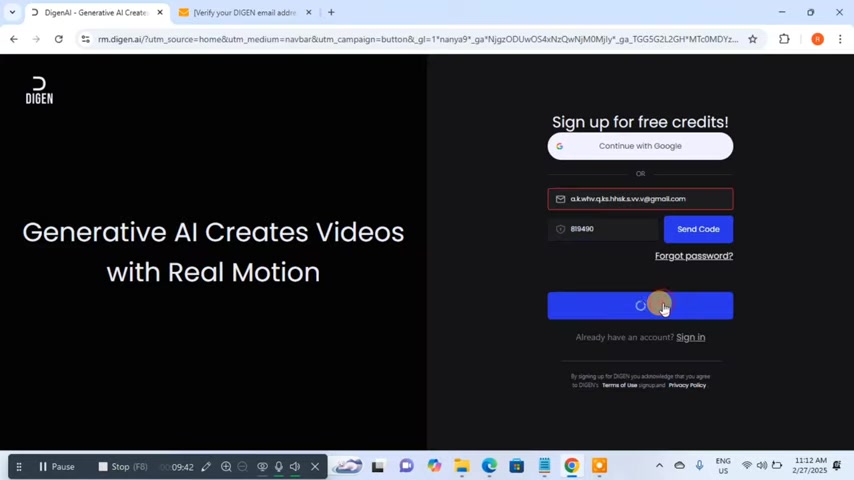Bookmark this page with star
Image resolution: width=854 pixels, height=480 pixels.
pos(753,39)
